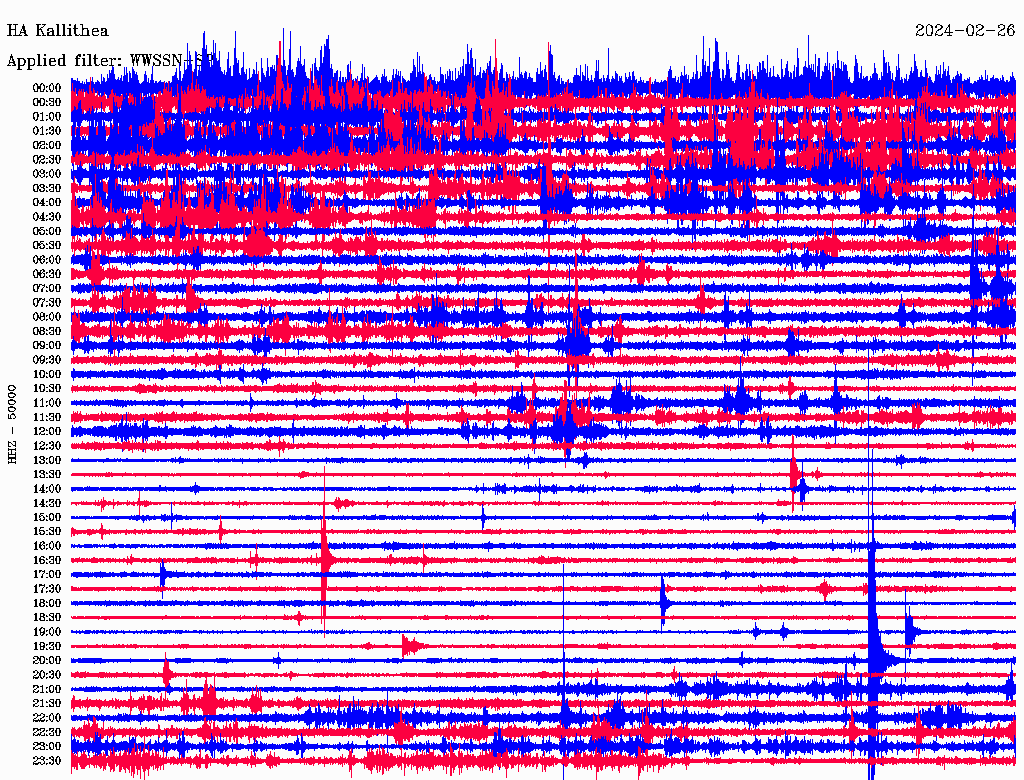The image size is (1024, 780).
Task: Select the 01:30 time label
Action: point(47,131)
